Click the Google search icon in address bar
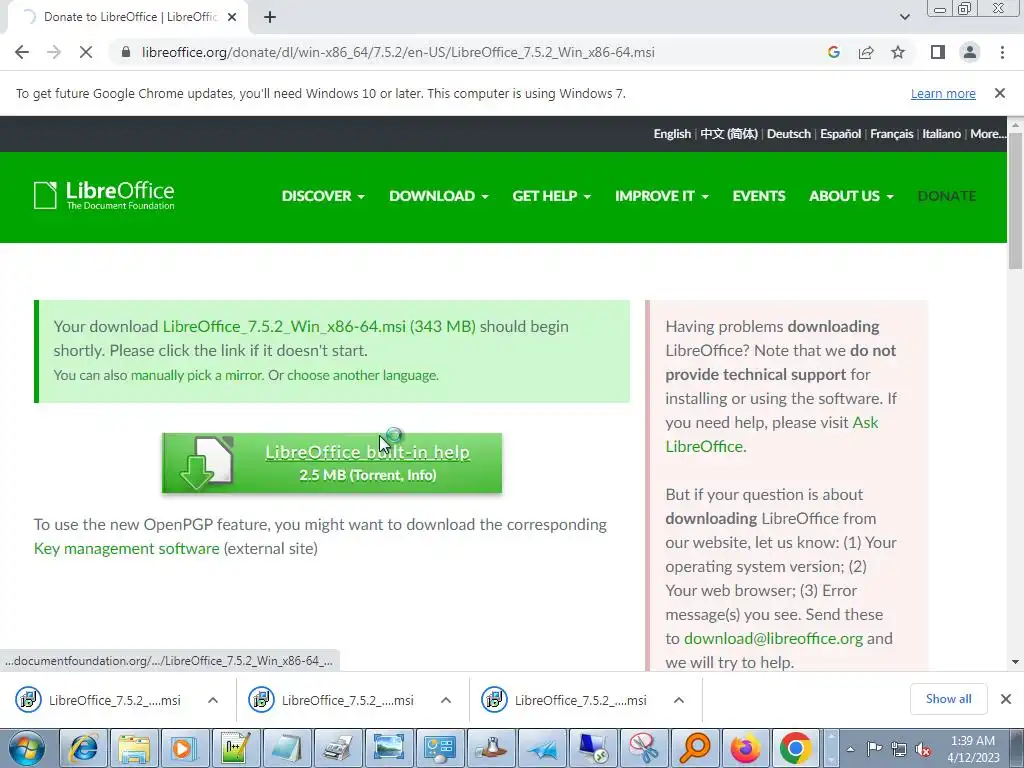Screen dimensions: 1024x768 (x=833, y=52)
